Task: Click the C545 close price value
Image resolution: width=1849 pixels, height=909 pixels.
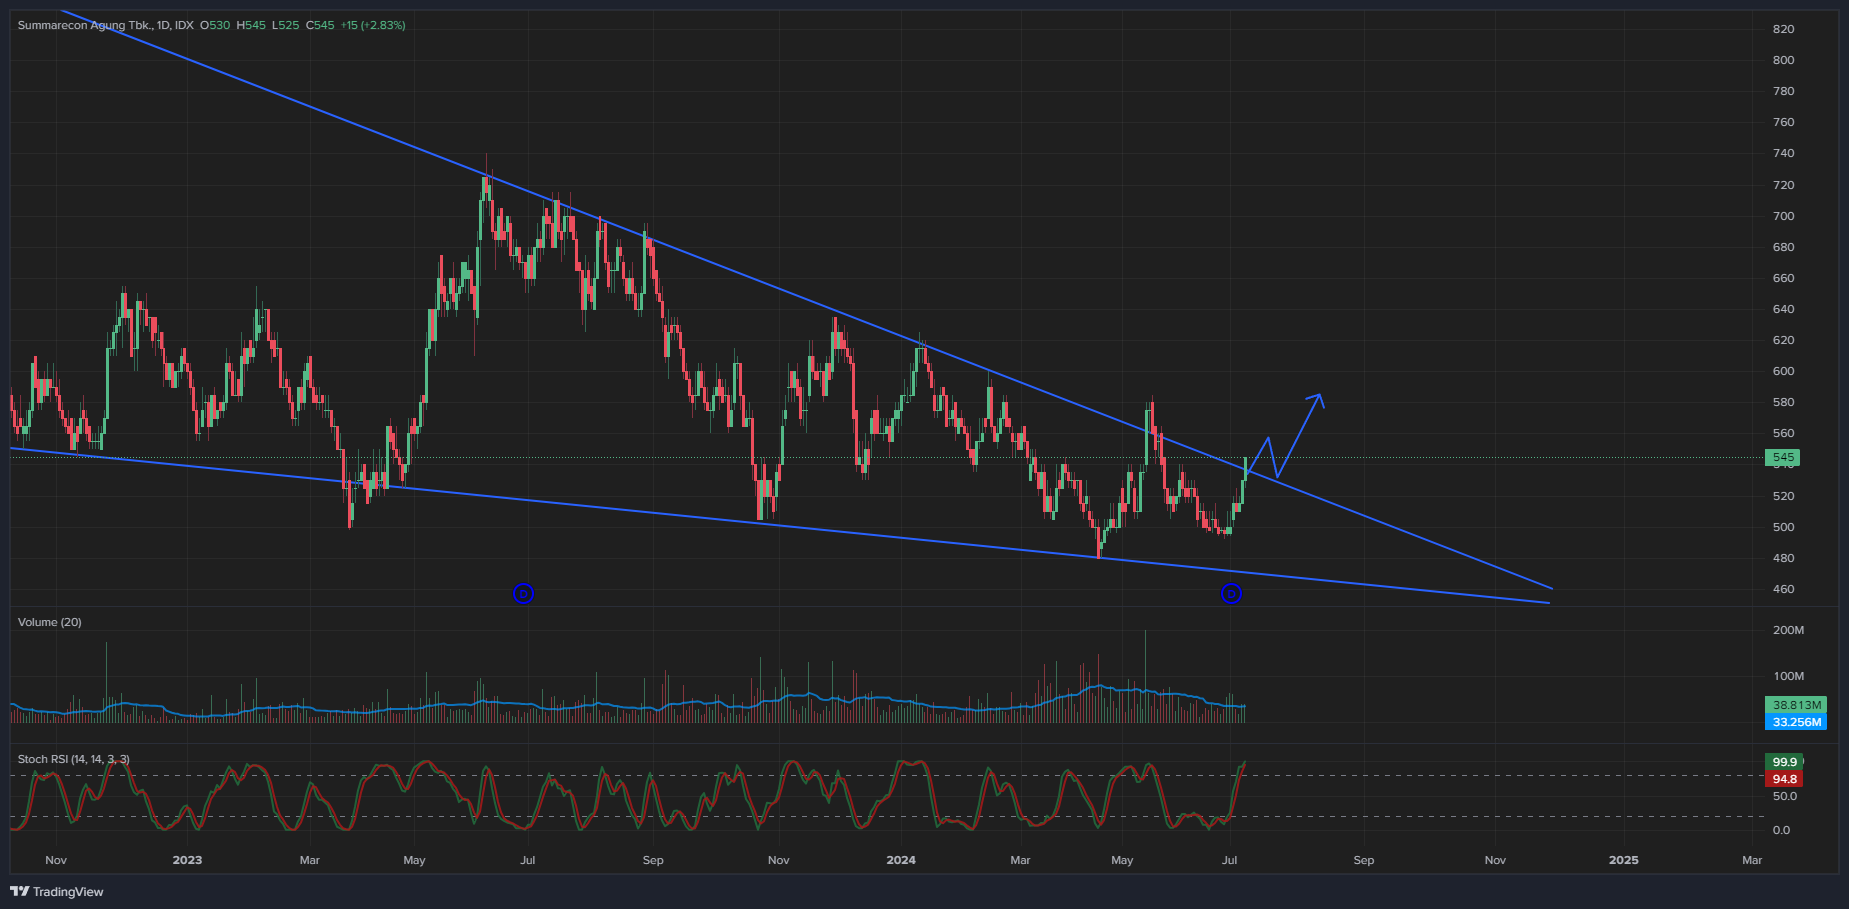Action: pyautogui.click(x=320, y=24)
